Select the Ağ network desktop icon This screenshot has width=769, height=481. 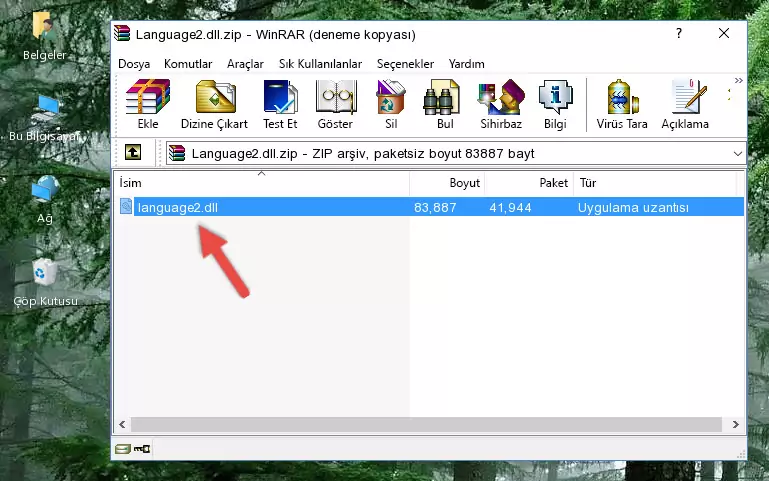point(45,200)
